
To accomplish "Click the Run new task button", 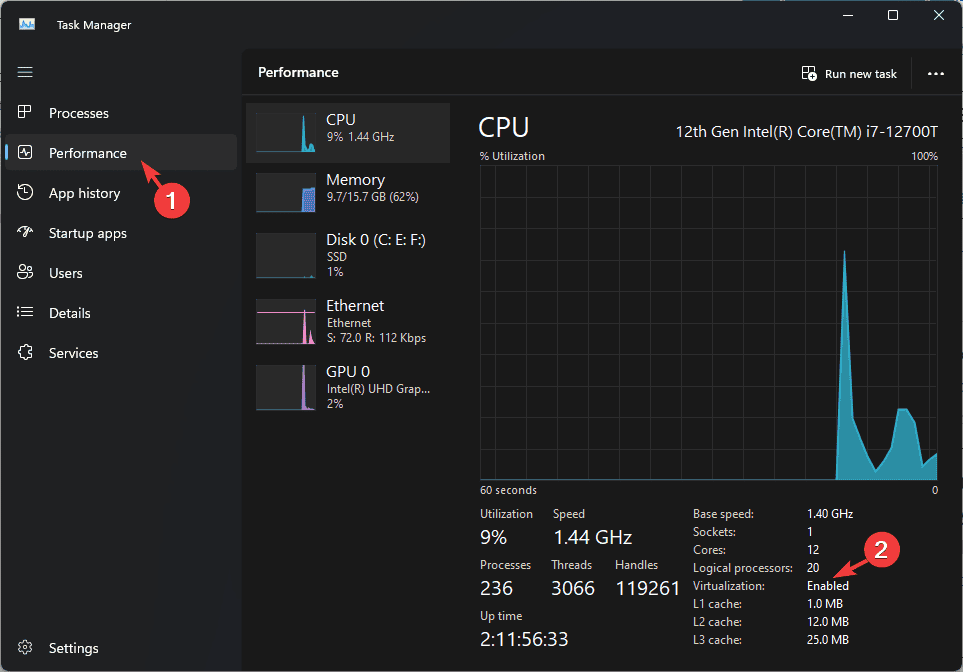I will 850,73.
